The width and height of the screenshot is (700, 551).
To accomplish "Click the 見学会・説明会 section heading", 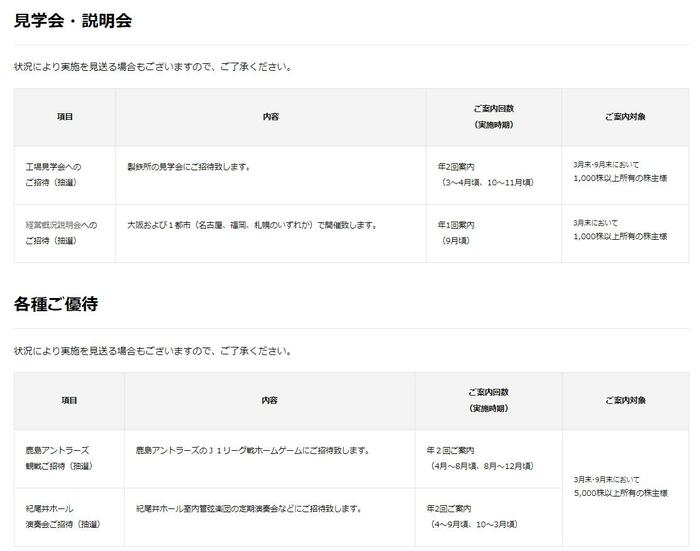I will 73,20.
